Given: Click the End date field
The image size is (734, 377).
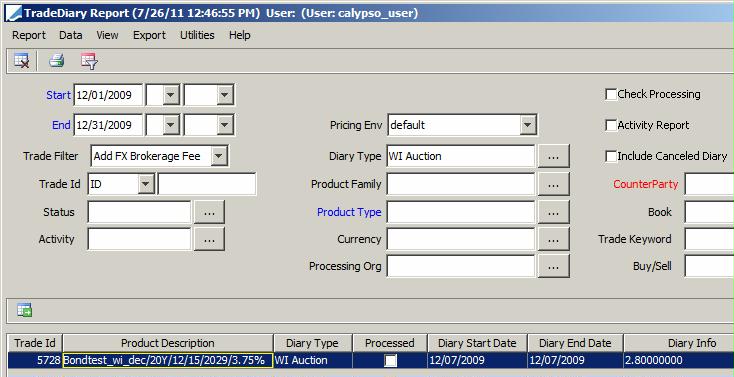Looking at the screenshot, I should point(108,125).
